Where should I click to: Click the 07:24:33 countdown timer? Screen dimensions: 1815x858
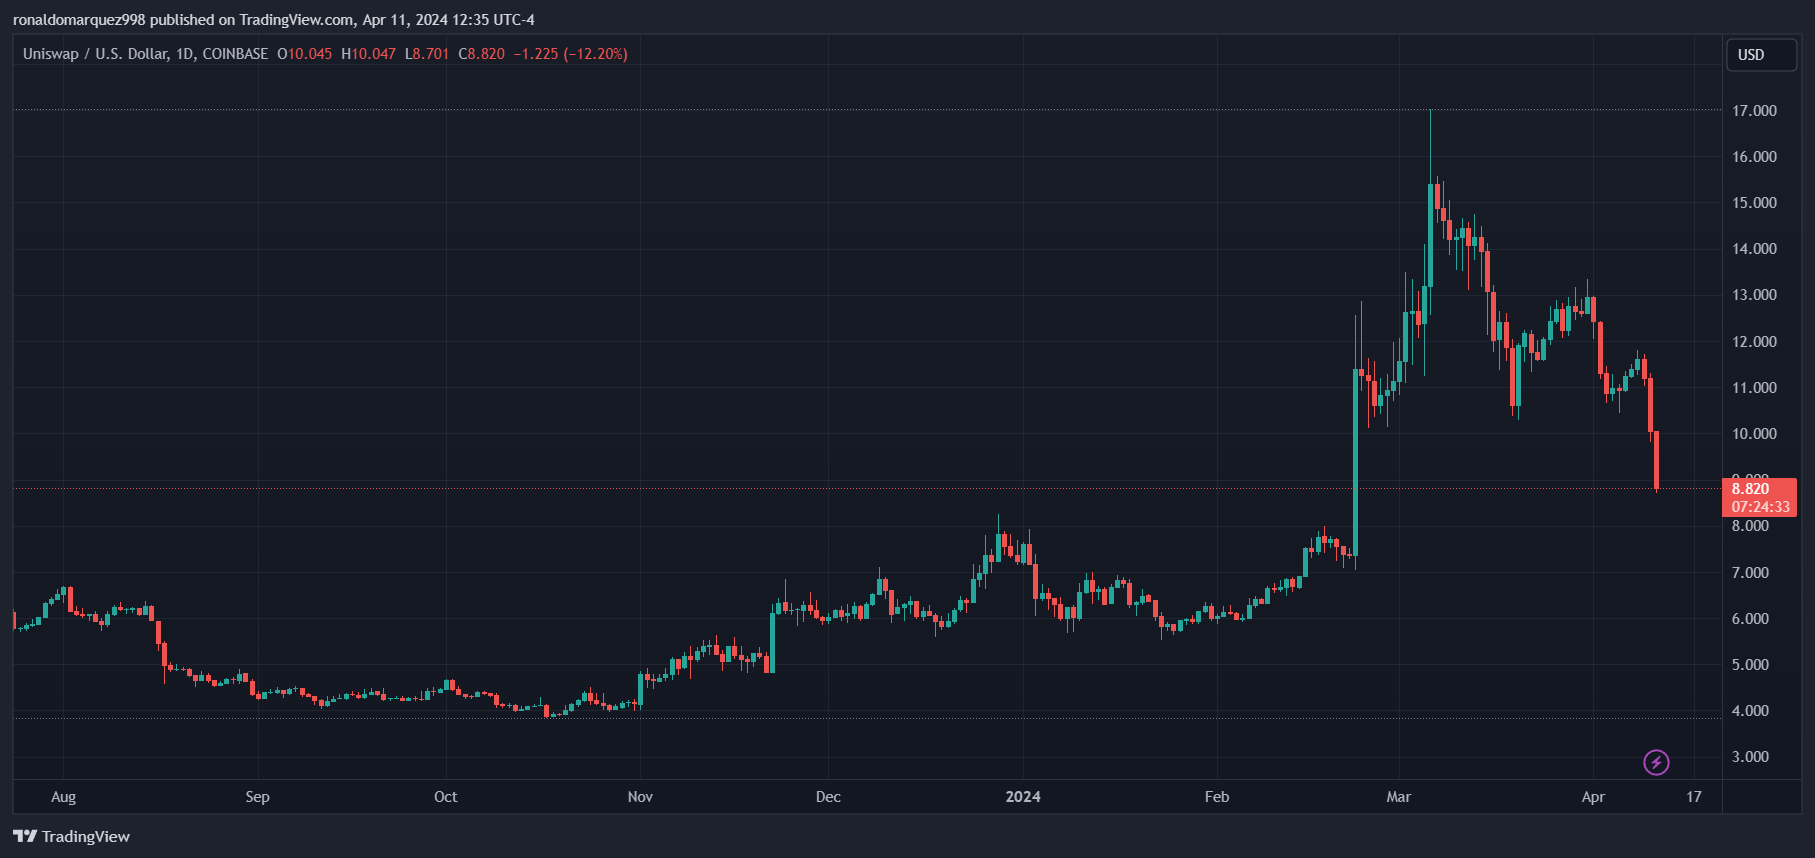pos(1761,507)
